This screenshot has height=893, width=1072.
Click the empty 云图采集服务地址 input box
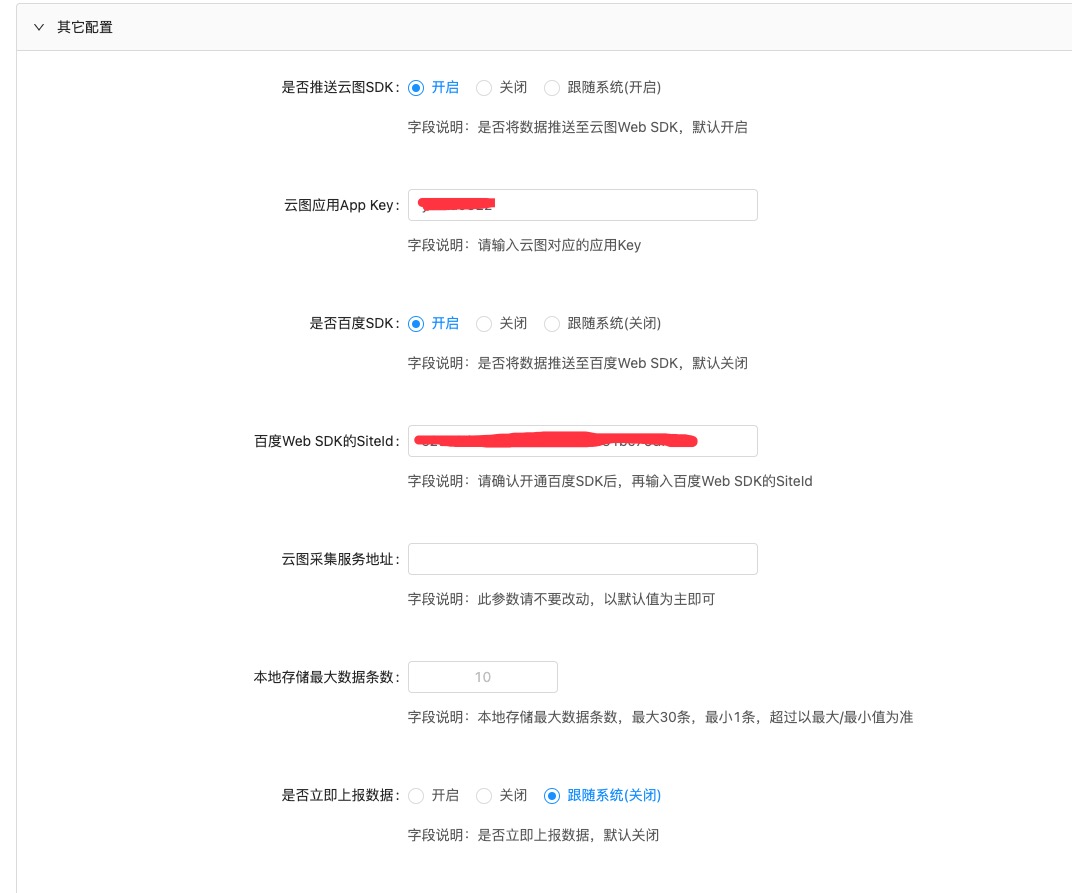click(582, 559)
